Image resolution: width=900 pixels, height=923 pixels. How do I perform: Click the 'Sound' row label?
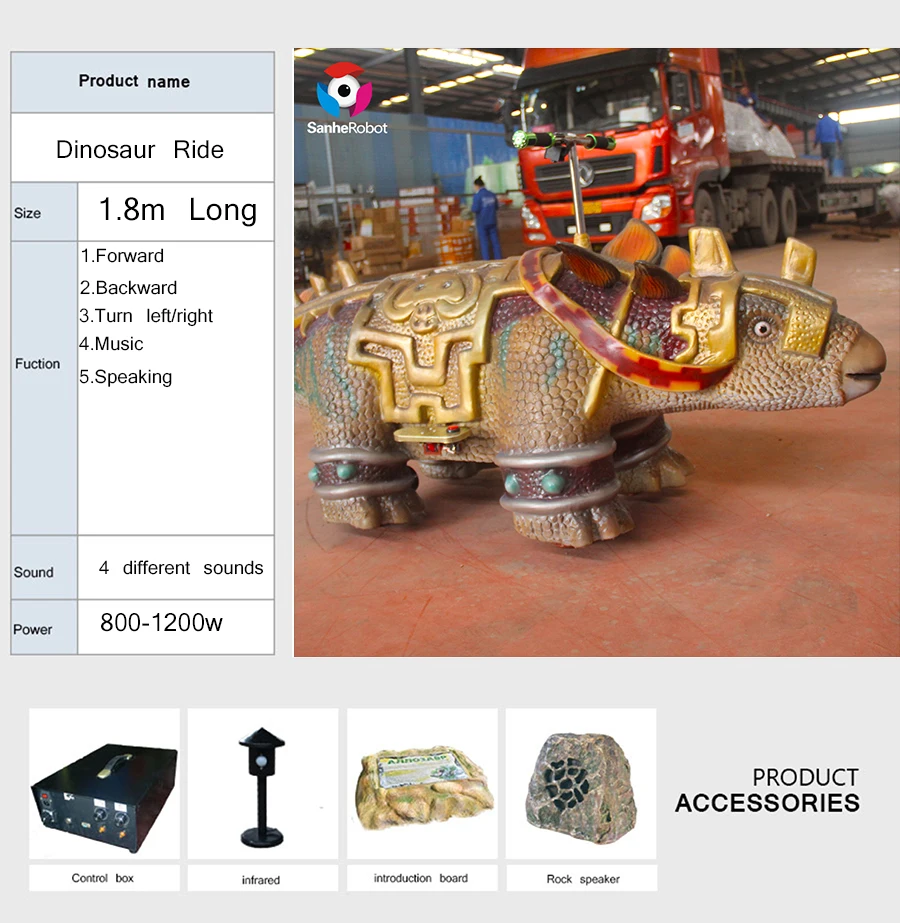coord(34,572)
